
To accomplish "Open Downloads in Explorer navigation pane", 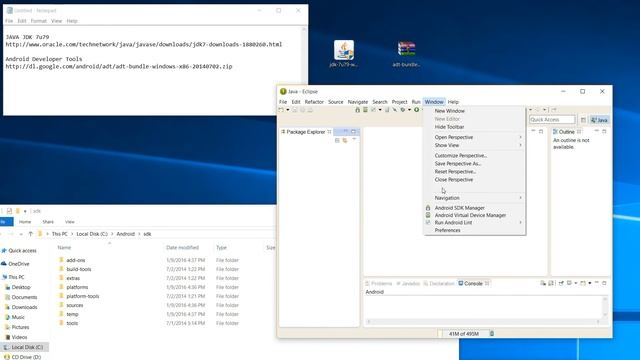I will [24, 307].
